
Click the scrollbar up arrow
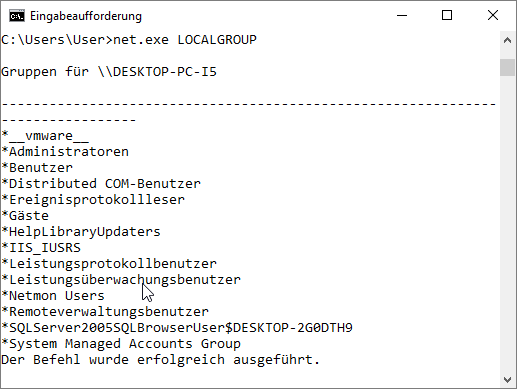[x=507, y=41]
